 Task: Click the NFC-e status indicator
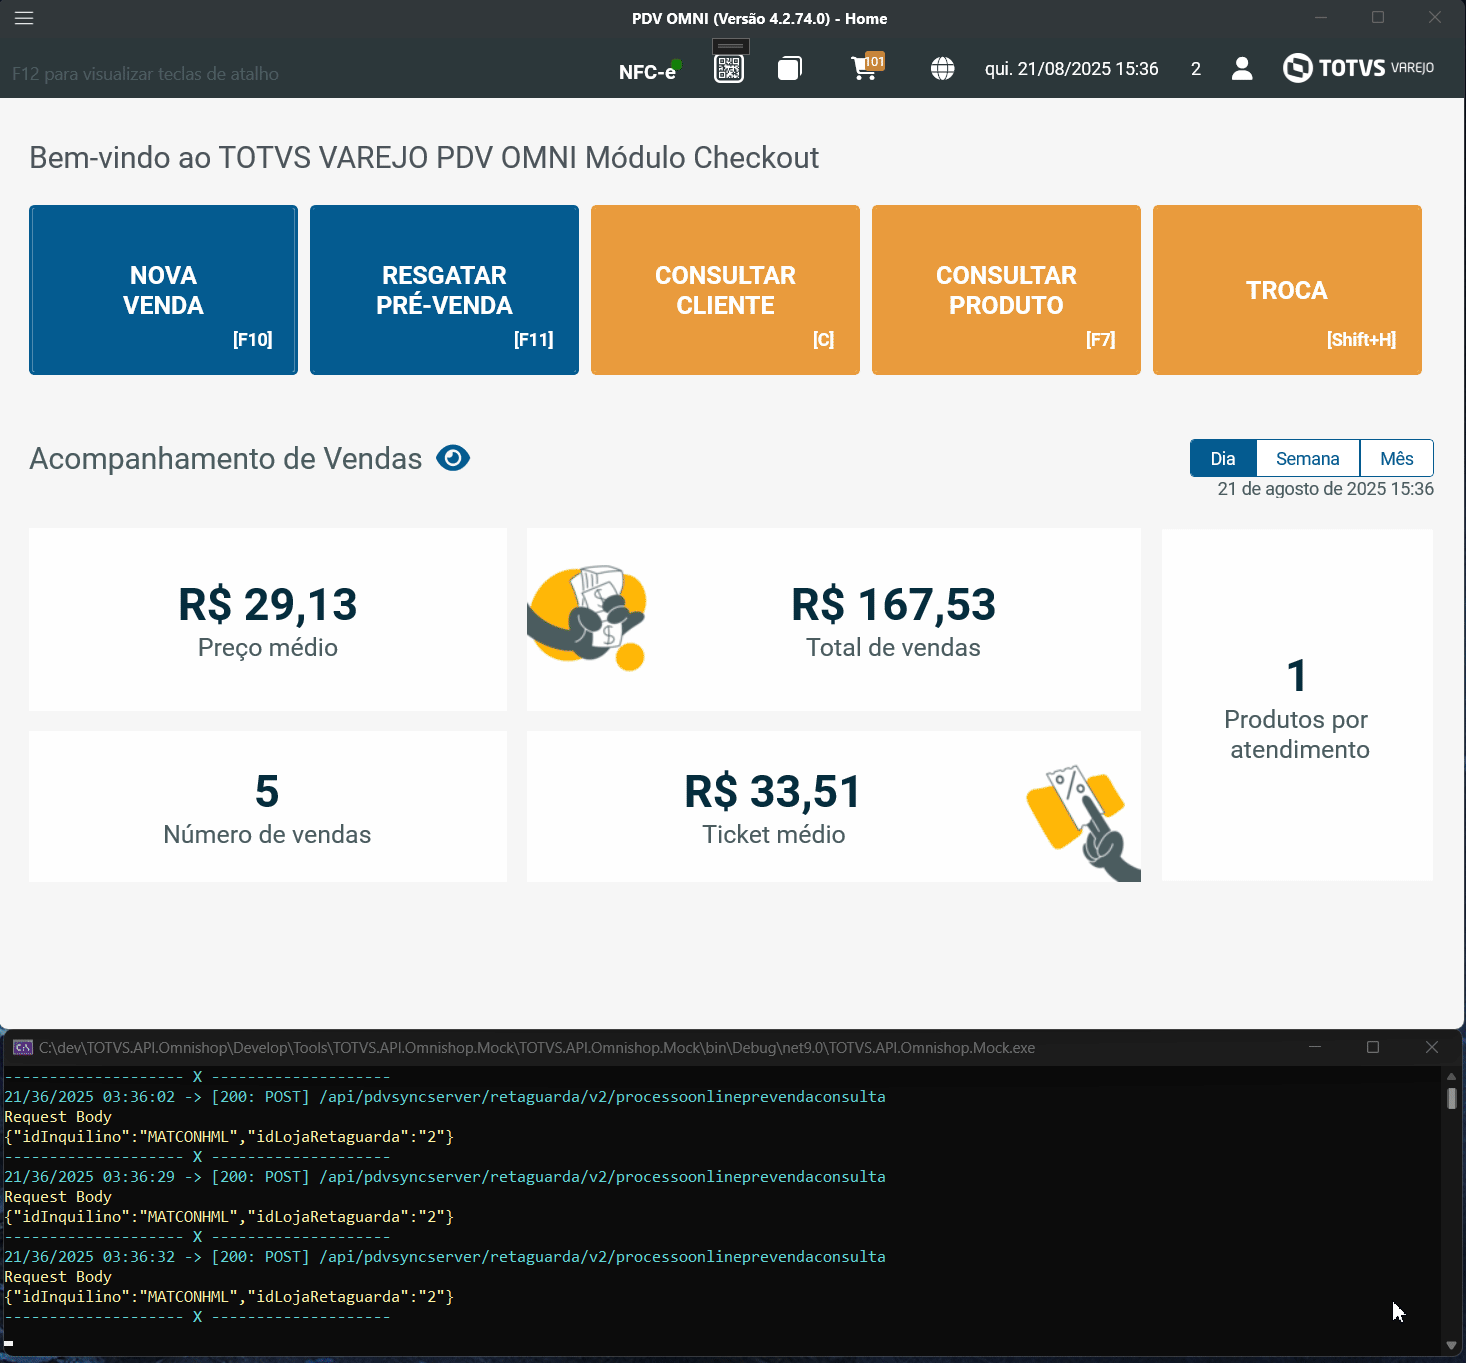click(x=650, y=70)
